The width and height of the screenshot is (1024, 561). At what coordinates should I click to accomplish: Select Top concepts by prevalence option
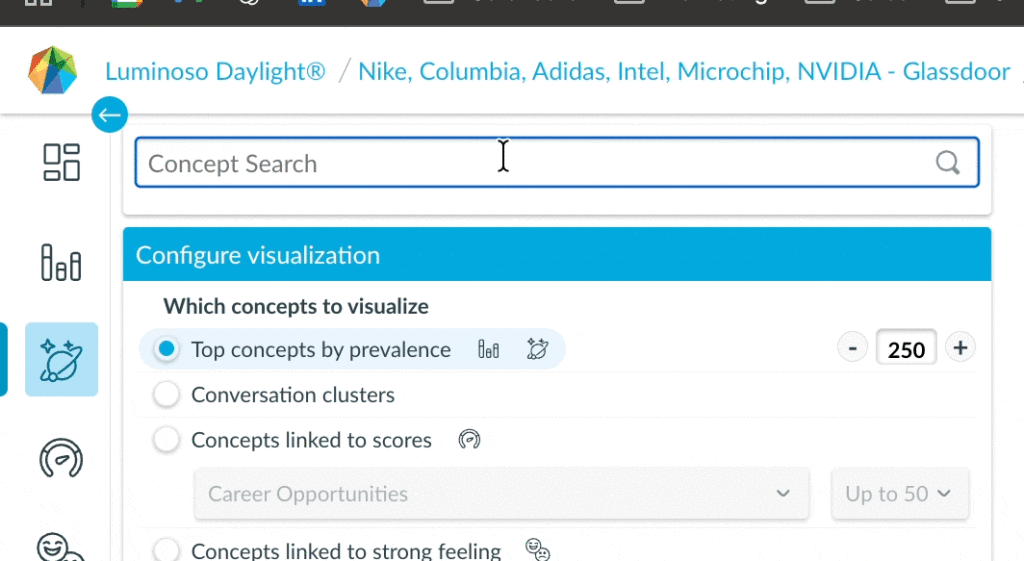tap(167, 349)
